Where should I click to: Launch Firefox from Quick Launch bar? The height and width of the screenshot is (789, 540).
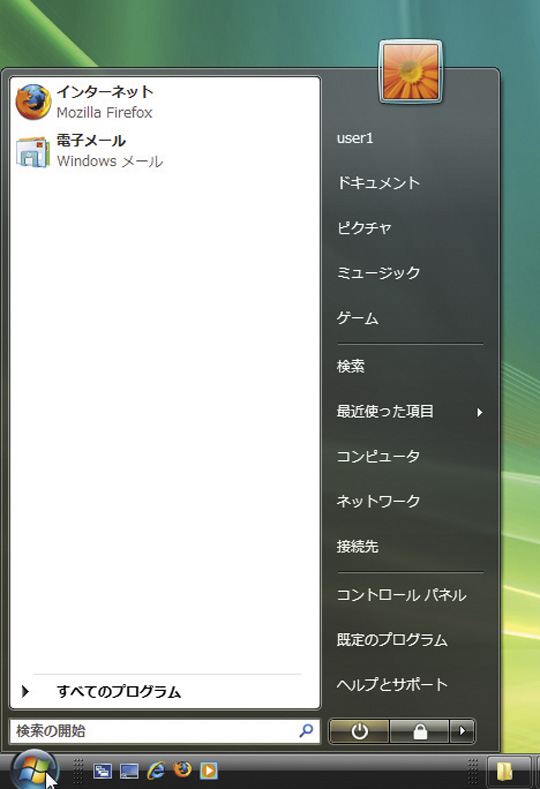(183, 770)
